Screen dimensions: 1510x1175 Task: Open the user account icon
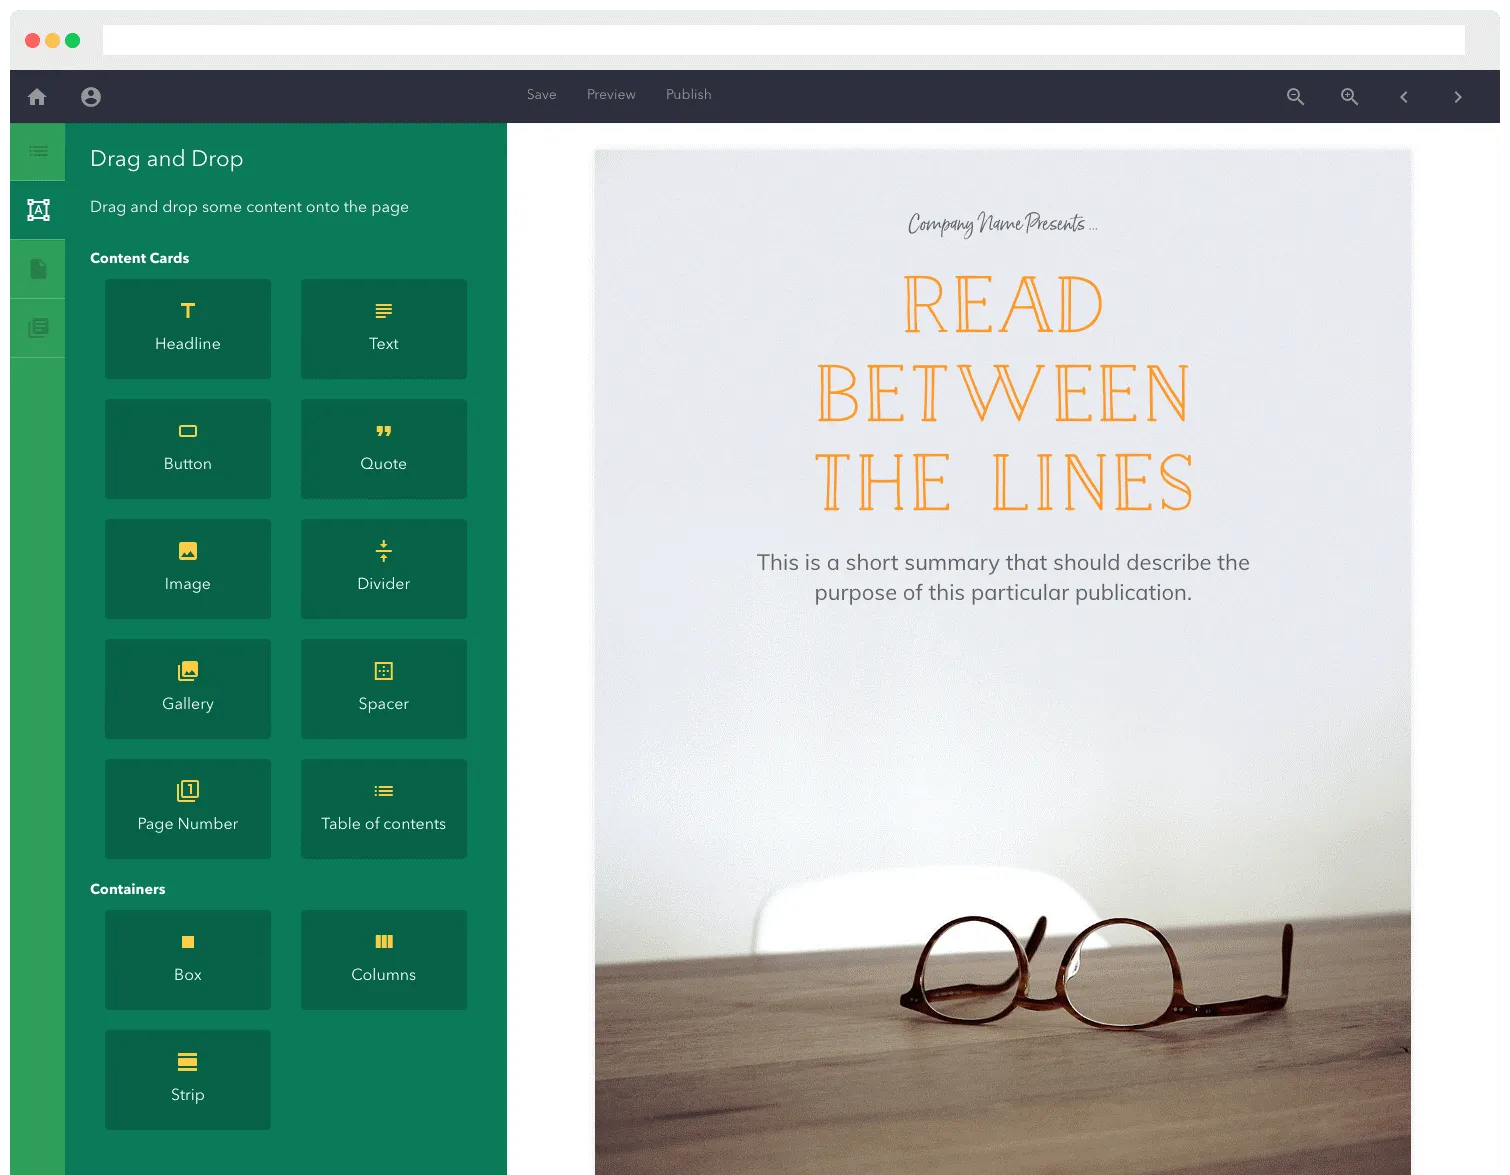click(x=91, y=97)
